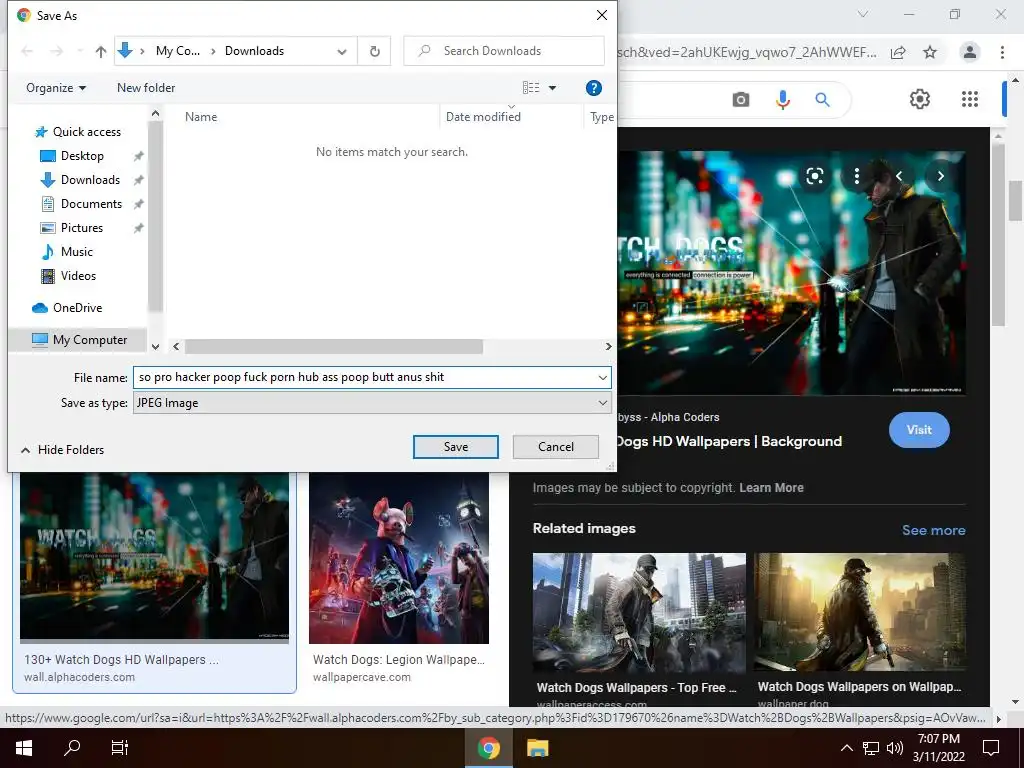1024x768 pixels.
Task: Open the Watch Dogs Wallpapers - Top Free thumbnail
Action: click(x=639, y=613)
